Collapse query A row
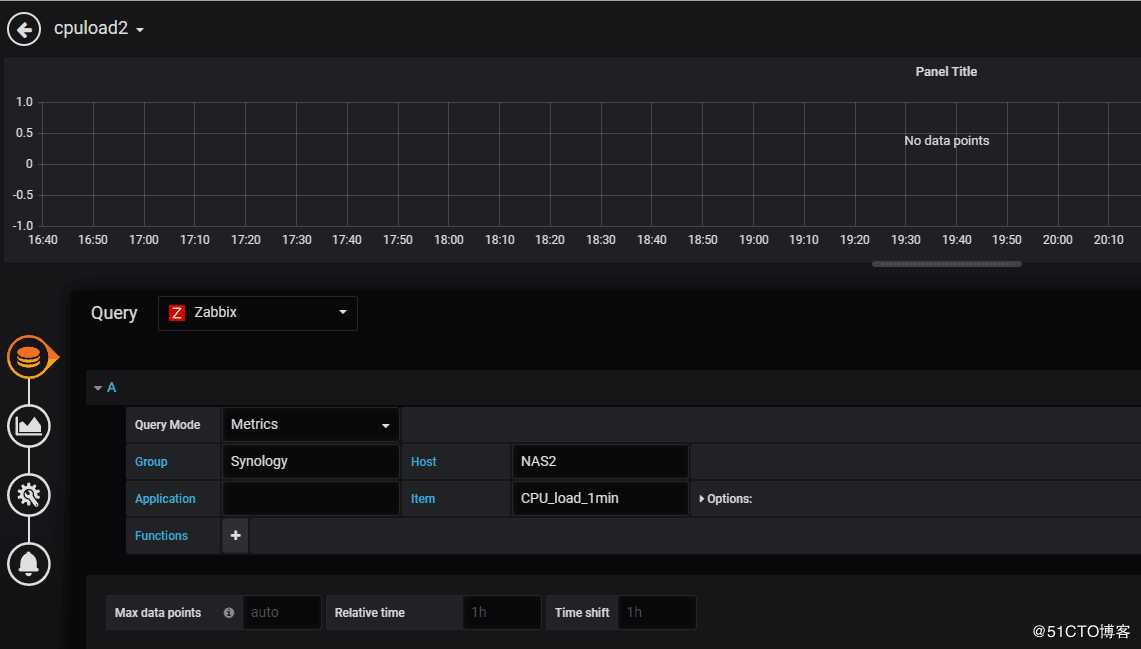This screenshot has width=1141, height=649. coord(98,388)
